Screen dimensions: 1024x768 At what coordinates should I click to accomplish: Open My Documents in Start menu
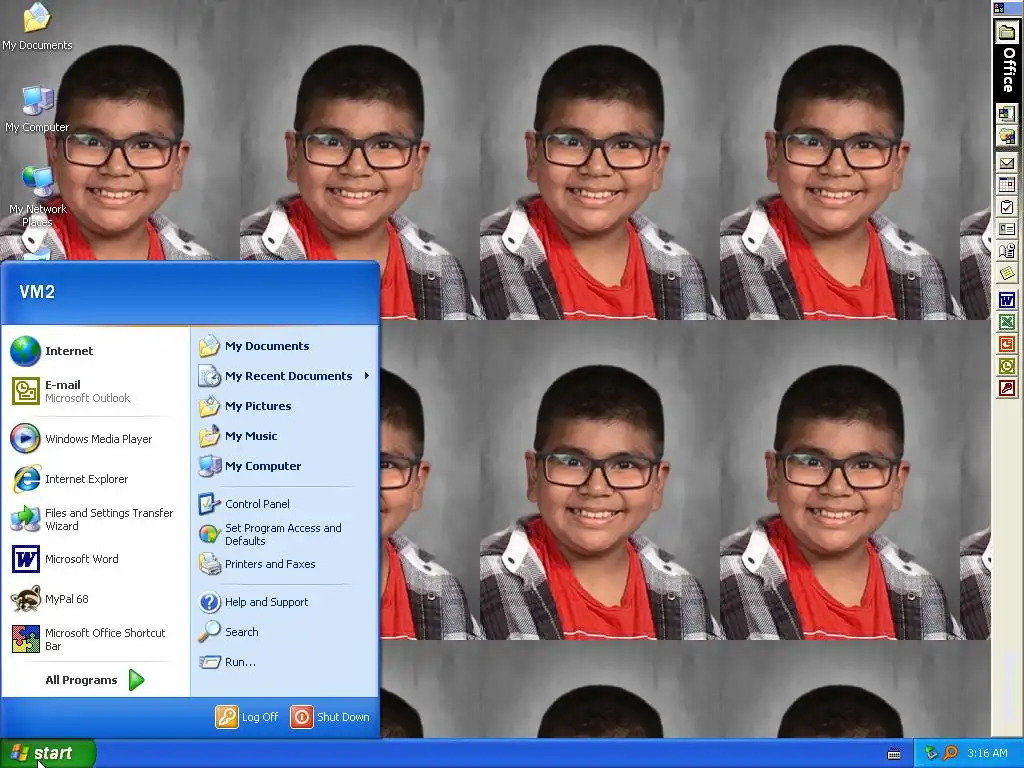pyautogui.click(x=284, y=346)
